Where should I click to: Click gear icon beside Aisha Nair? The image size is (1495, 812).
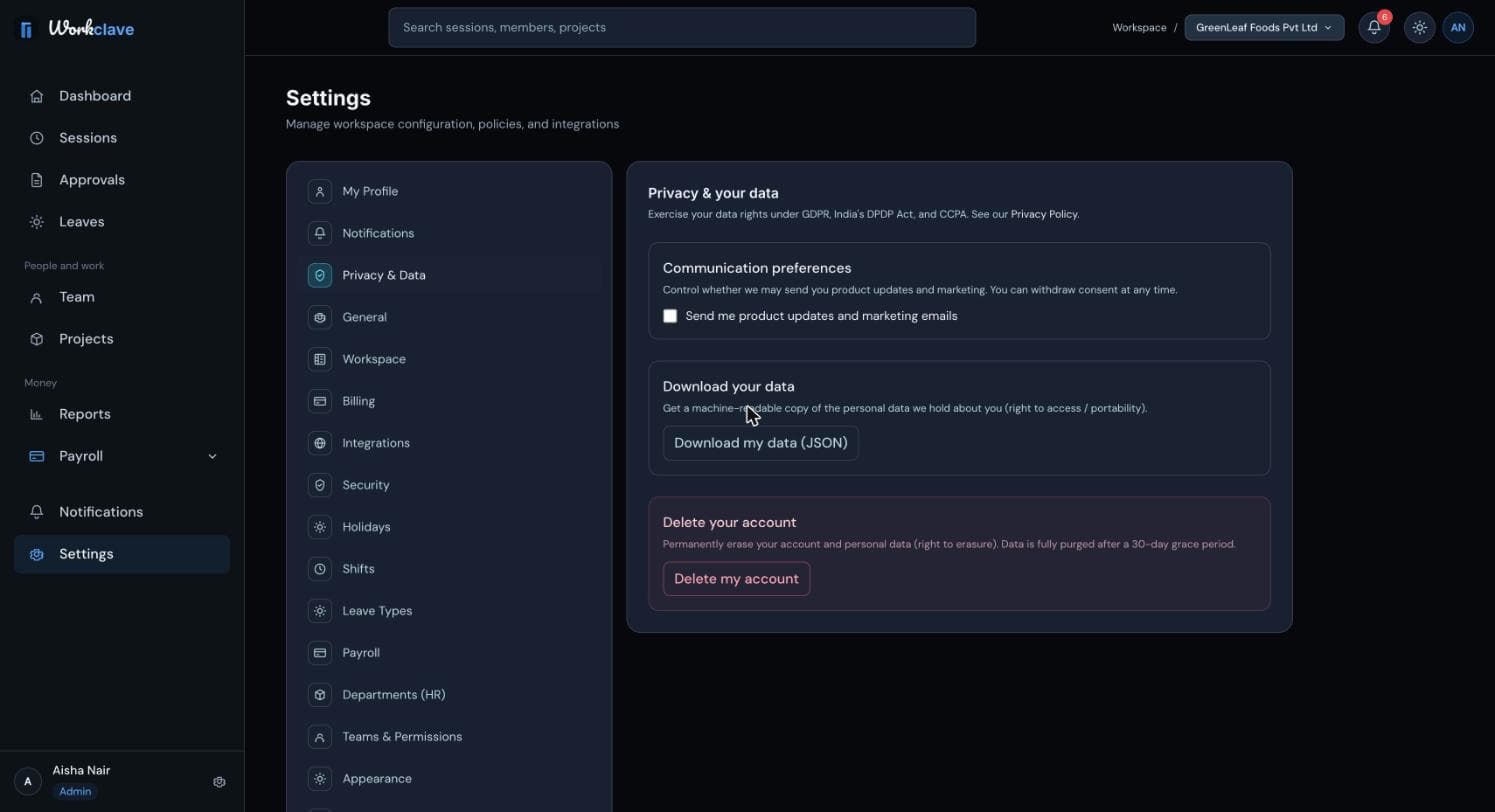[219, 782]
